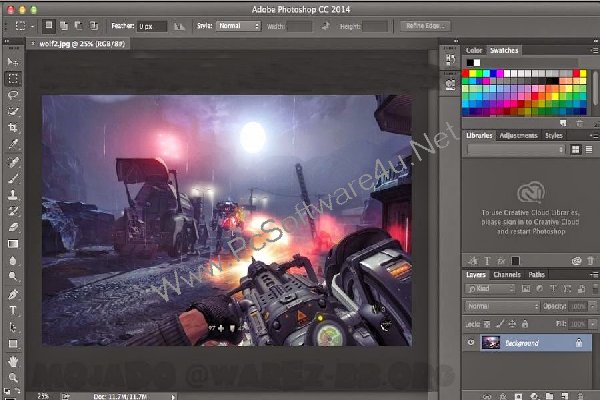Select the Clone Stamp tool

click(13, 194)
